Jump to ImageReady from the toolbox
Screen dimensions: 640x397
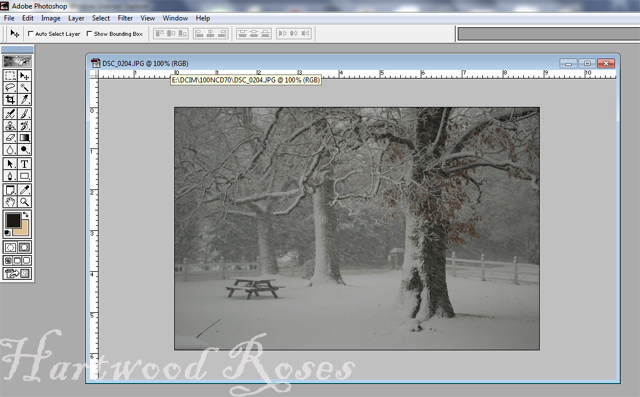point(17,273)
